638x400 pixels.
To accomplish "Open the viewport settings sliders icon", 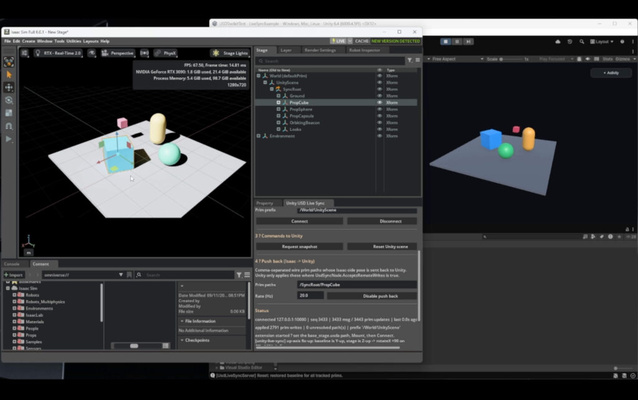I will point(24,53).
